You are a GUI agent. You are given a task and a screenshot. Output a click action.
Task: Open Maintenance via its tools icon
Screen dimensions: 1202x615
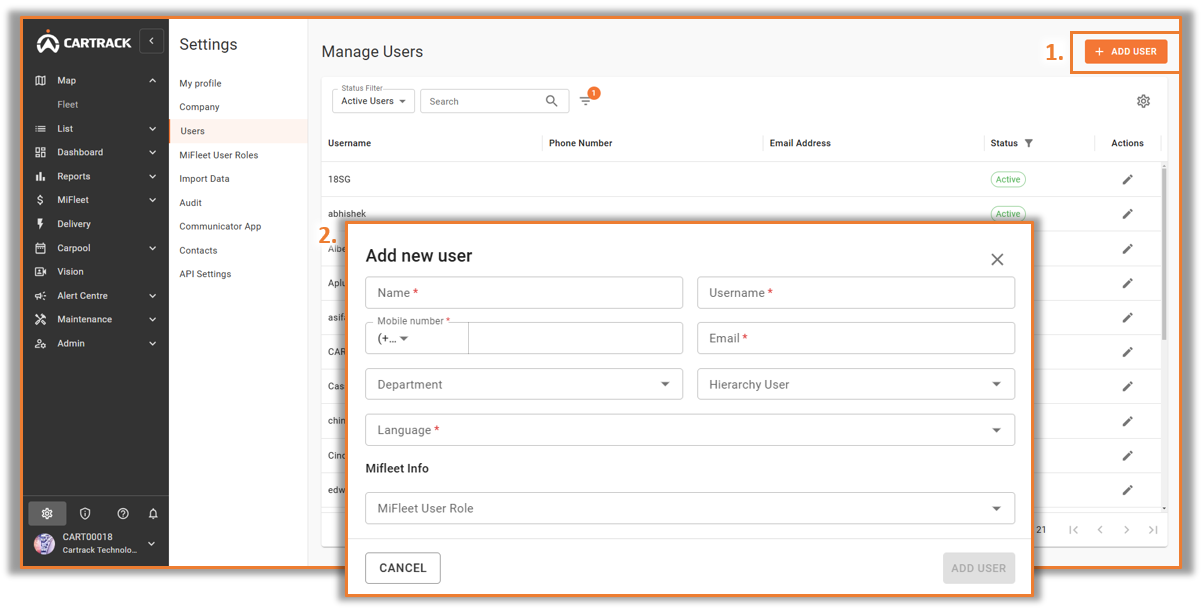click(x=41, y=320)
